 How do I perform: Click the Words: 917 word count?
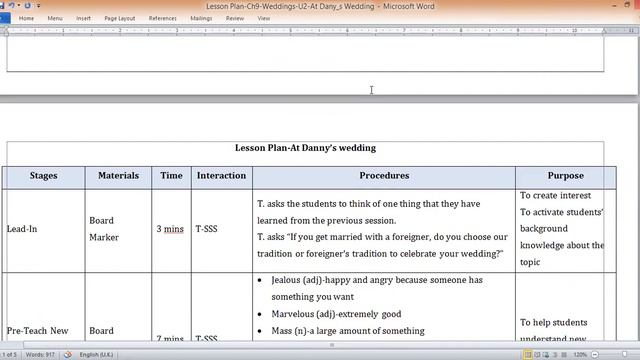(40, 355)
